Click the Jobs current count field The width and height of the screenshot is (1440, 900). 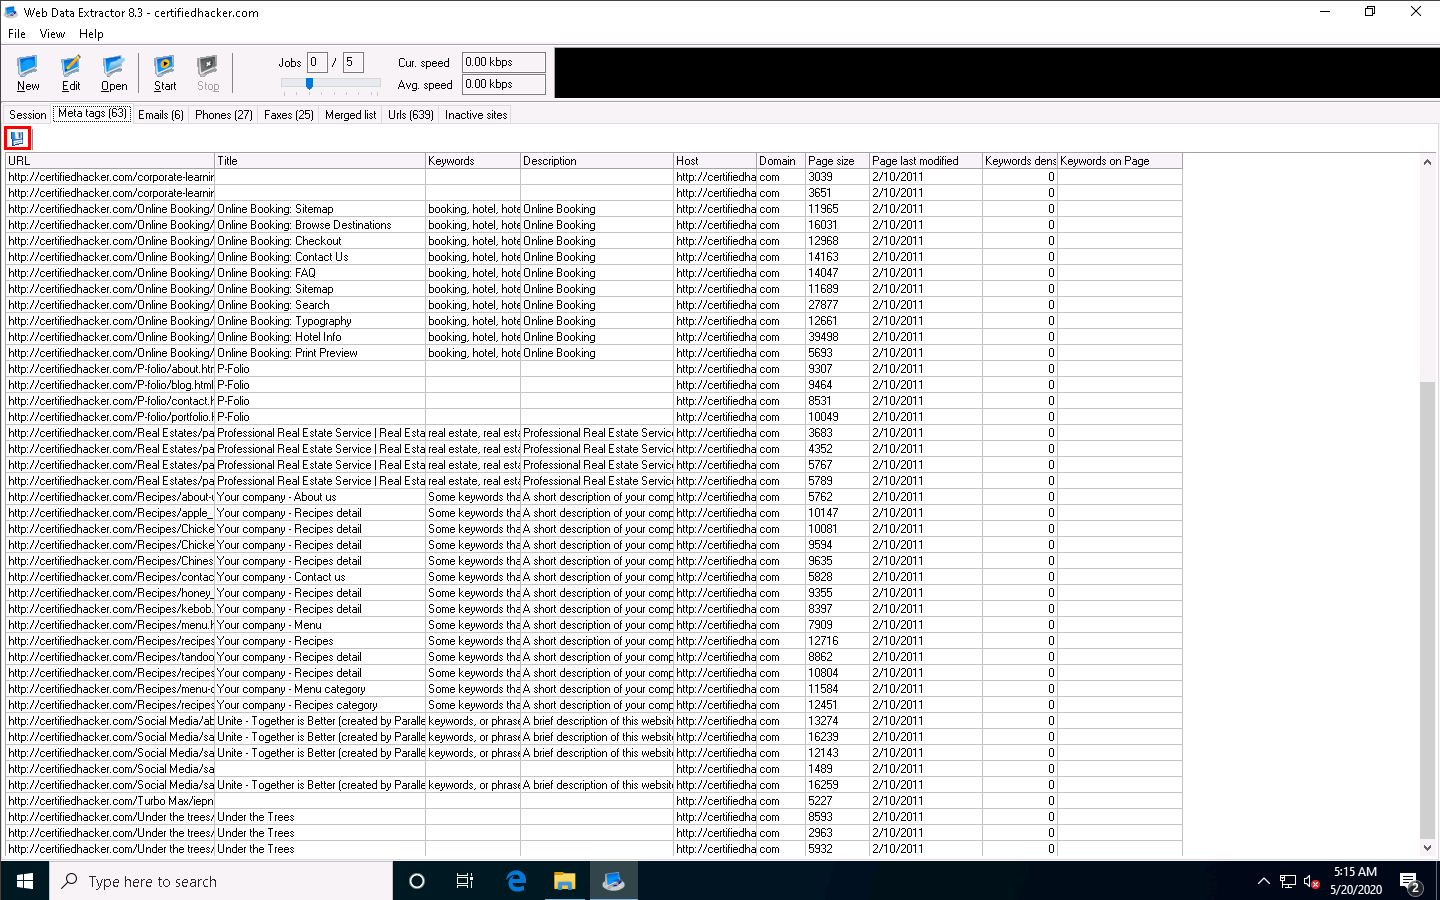pos(317,62)
